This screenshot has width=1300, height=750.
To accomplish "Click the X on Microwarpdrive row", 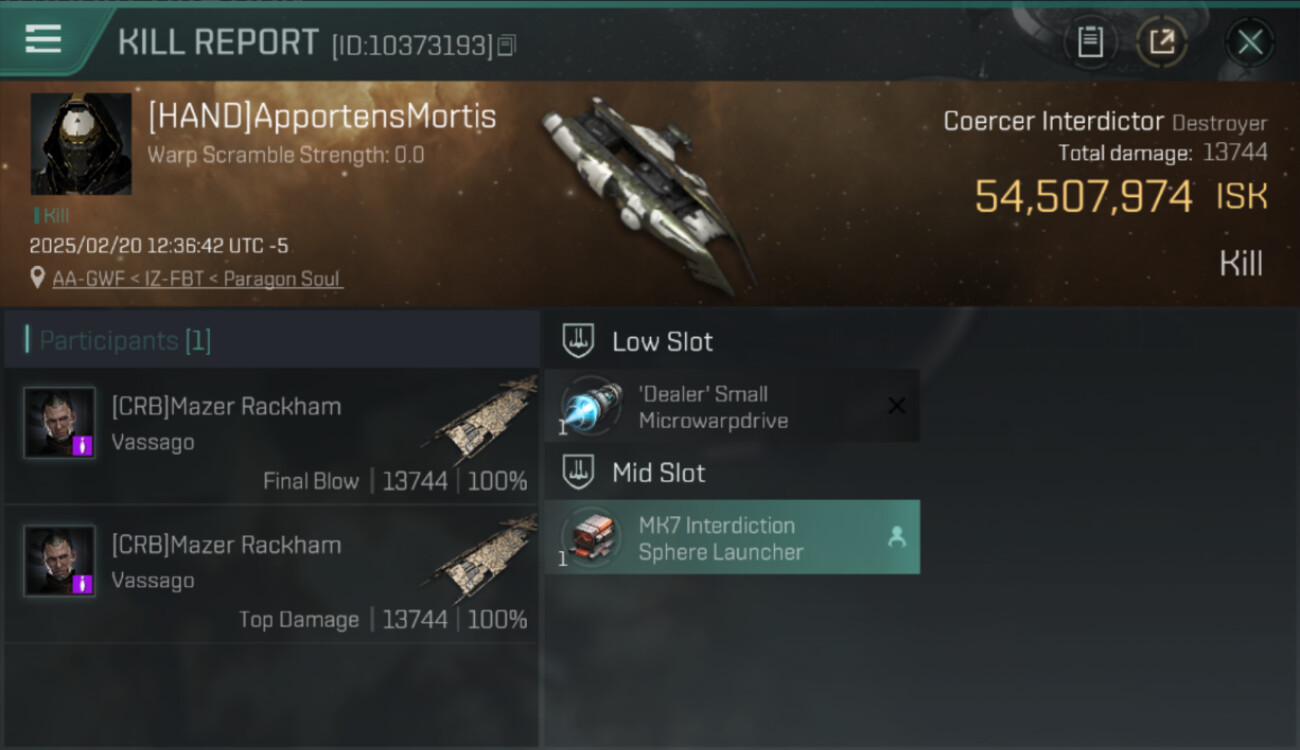I will pos(897,405).
